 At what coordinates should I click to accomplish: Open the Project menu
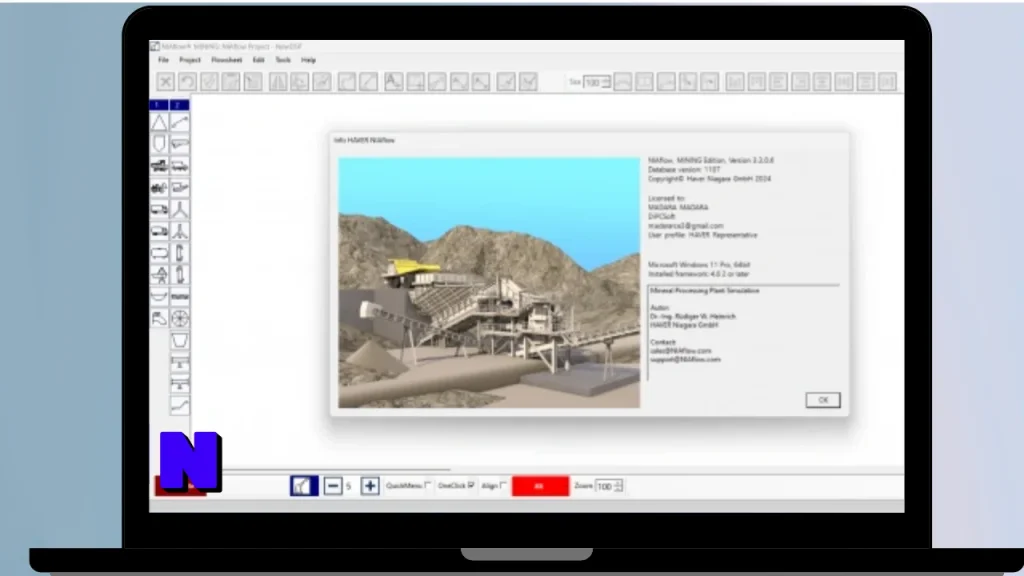190,60
